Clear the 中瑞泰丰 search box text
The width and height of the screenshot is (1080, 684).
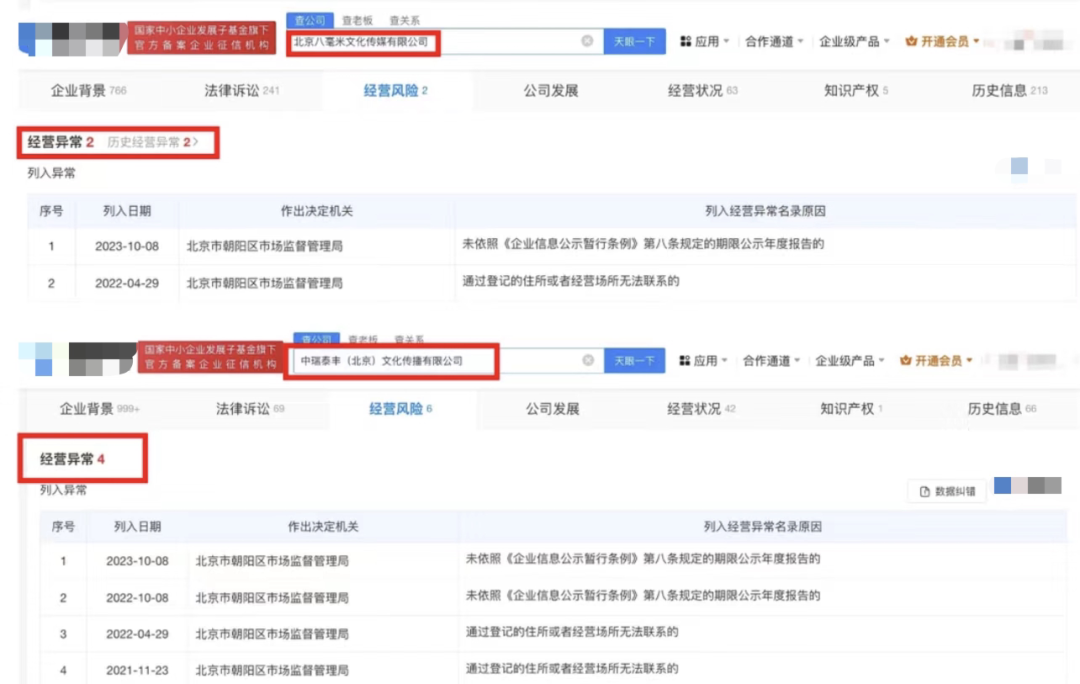pyautogui.click(x=588, y=360)
